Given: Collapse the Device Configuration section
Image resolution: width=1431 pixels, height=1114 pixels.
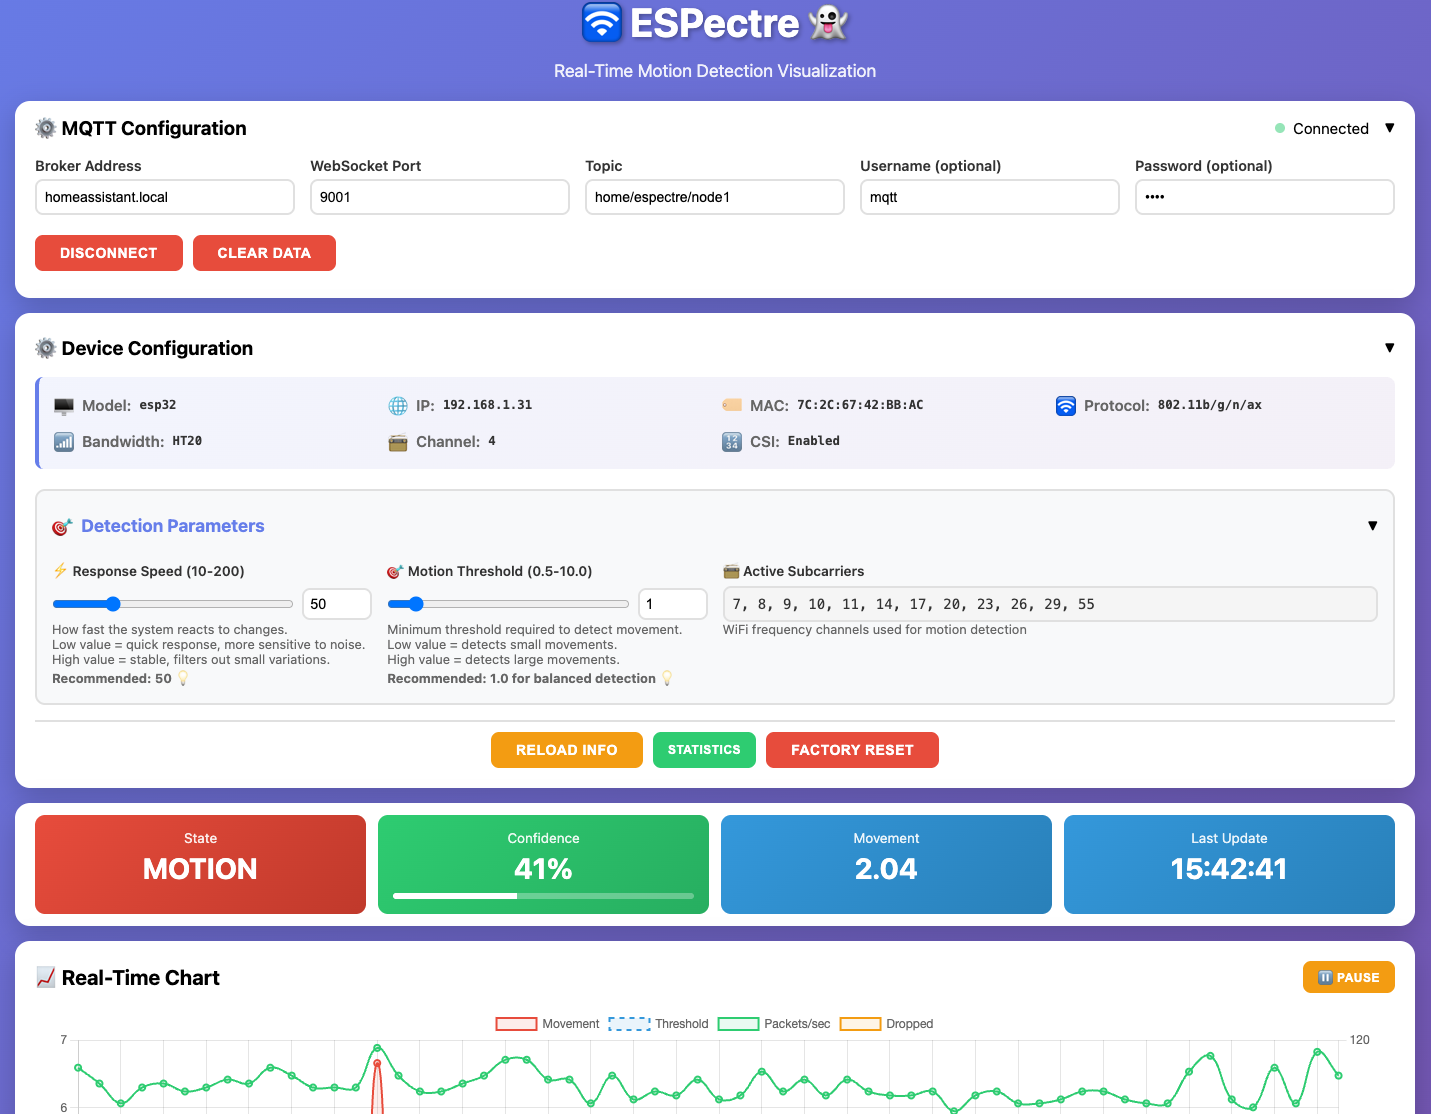Looking at the screenshot, I should click(1391, 347).
